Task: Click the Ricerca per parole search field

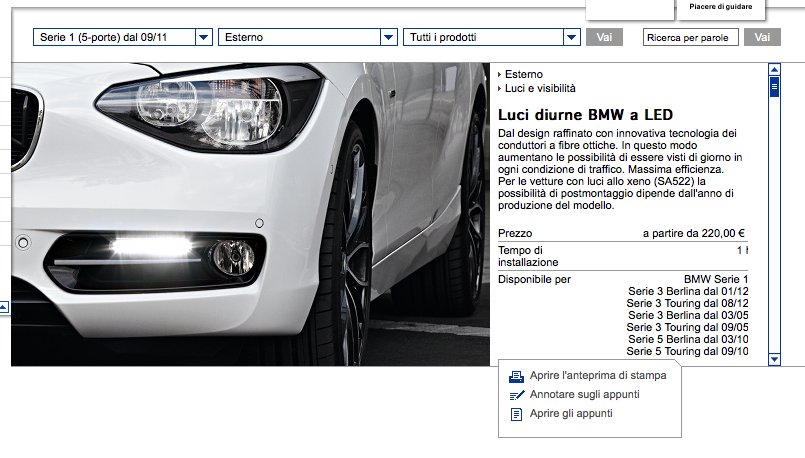Action: 690,37
